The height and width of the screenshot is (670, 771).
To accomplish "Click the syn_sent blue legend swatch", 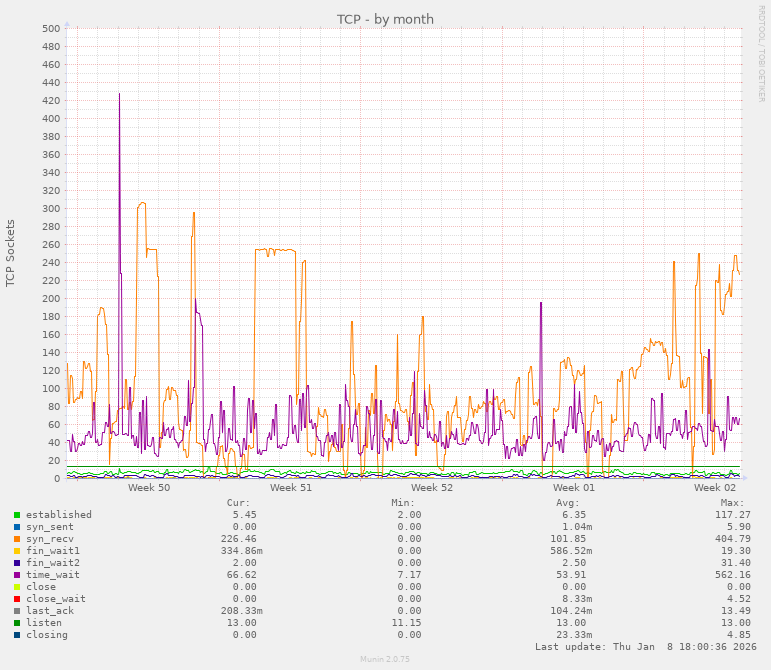I will [17, 527].
